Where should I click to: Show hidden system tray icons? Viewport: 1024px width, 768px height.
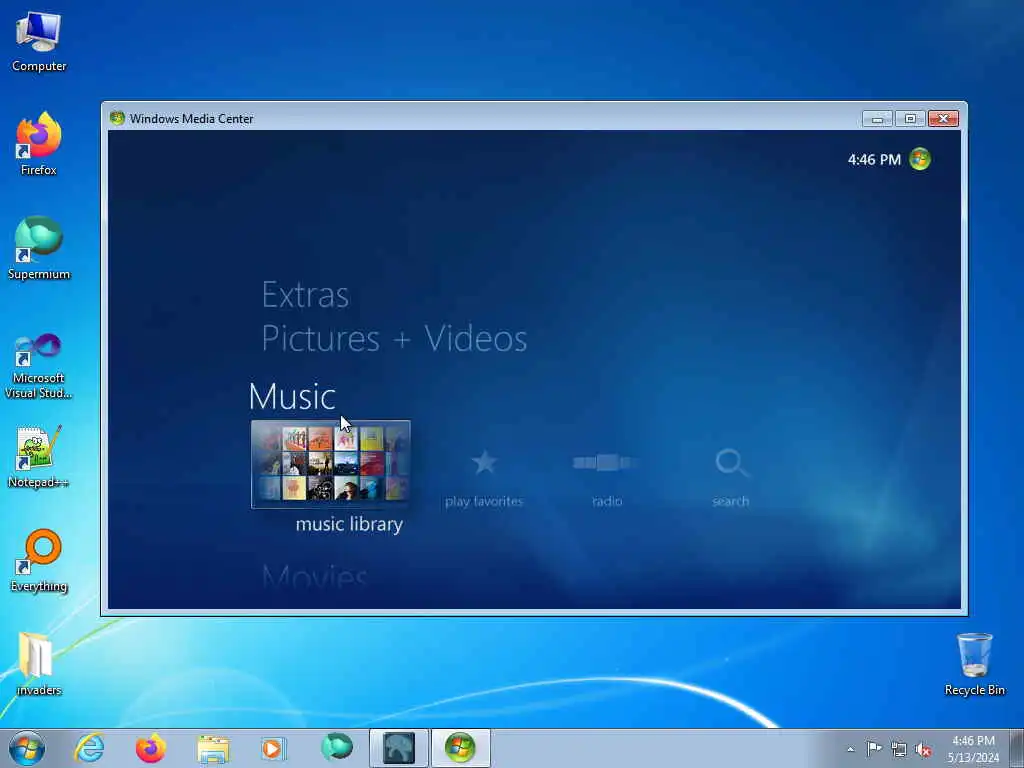pyautogui.click(x=850, y=749)
